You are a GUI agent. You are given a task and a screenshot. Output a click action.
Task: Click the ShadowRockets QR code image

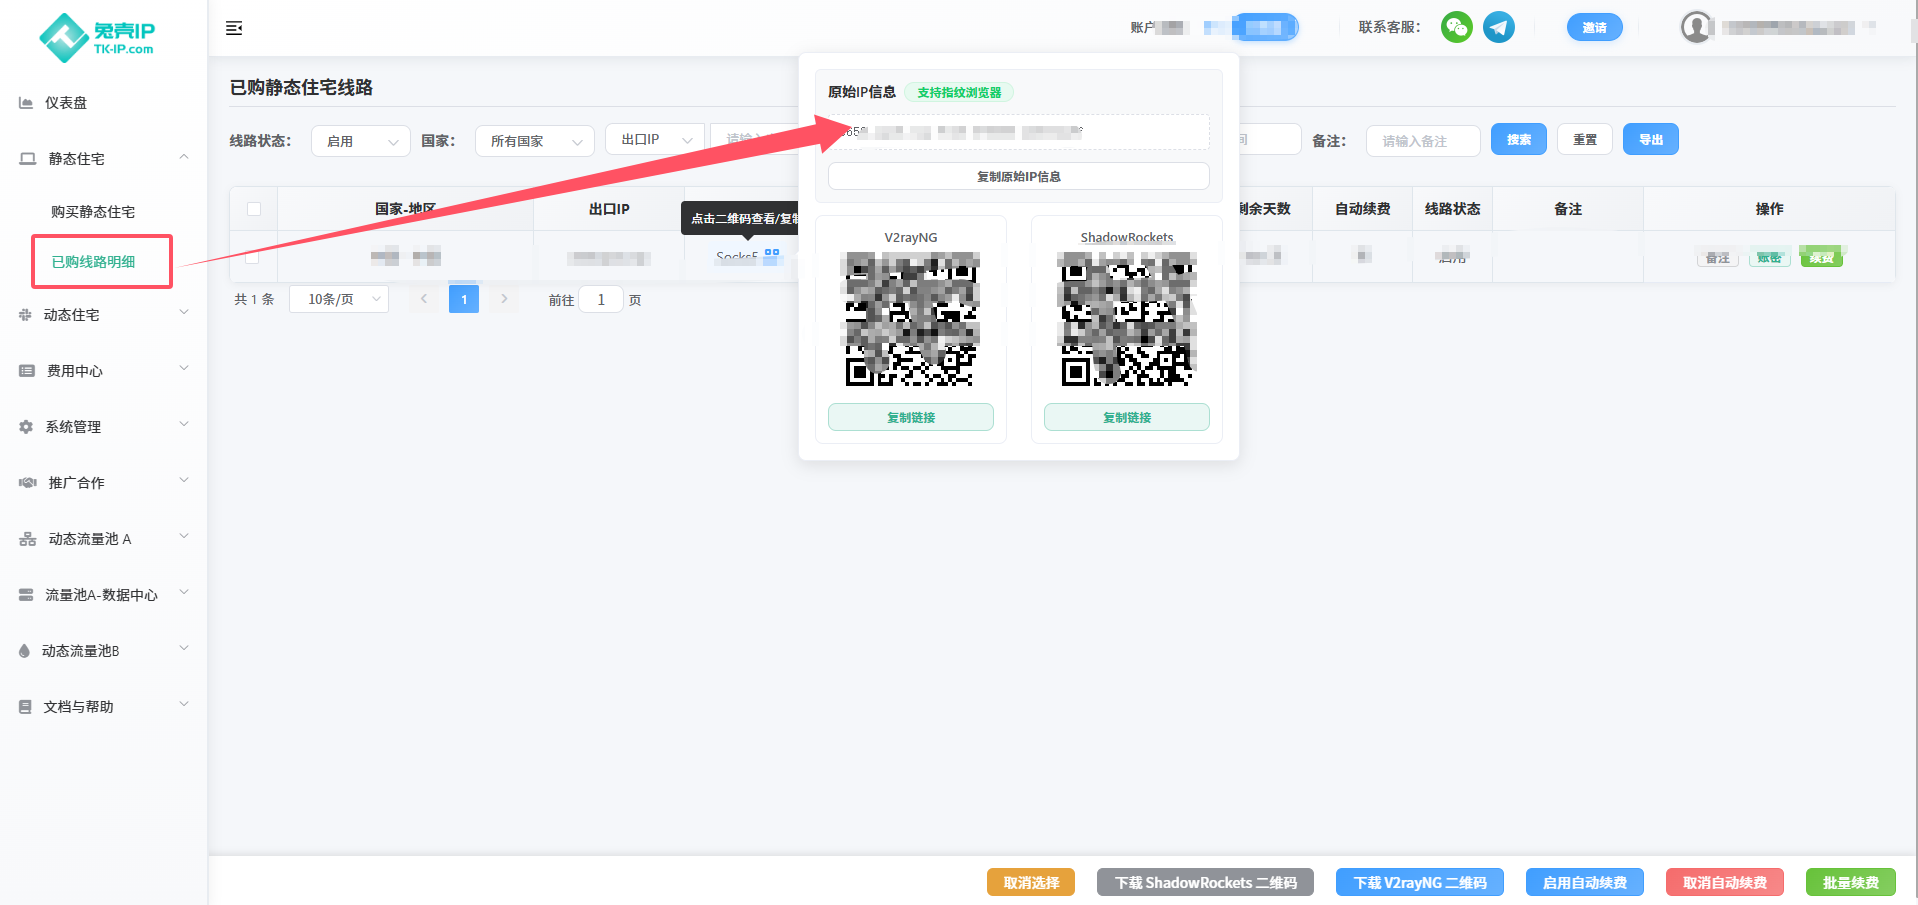pyautogui.click(x=1127, y=319)
